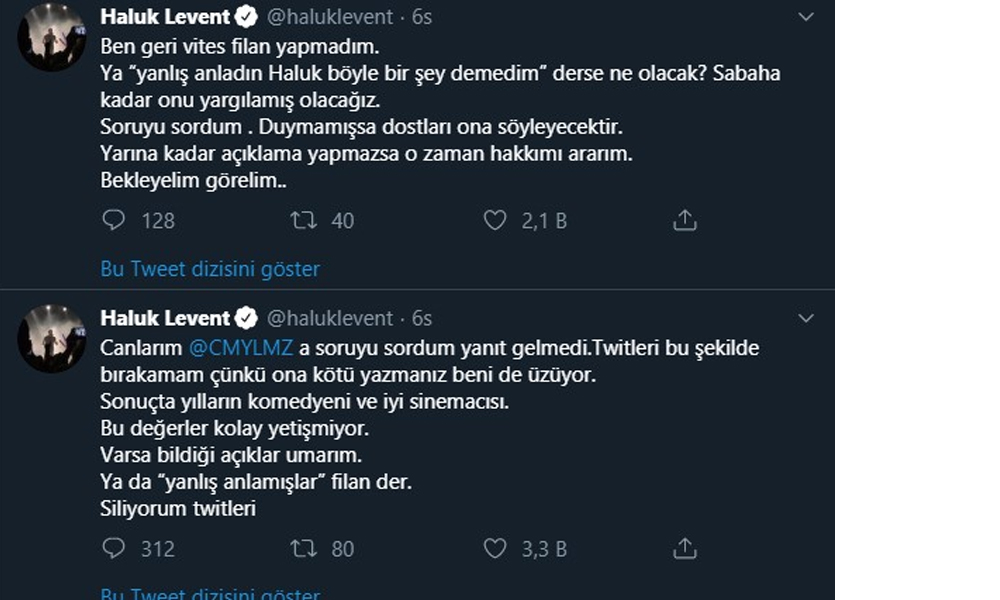This screenshot has width=1000, height=600.
Task: Retweet the tweet with 40 retweets
Action: (x=303, y=220)
